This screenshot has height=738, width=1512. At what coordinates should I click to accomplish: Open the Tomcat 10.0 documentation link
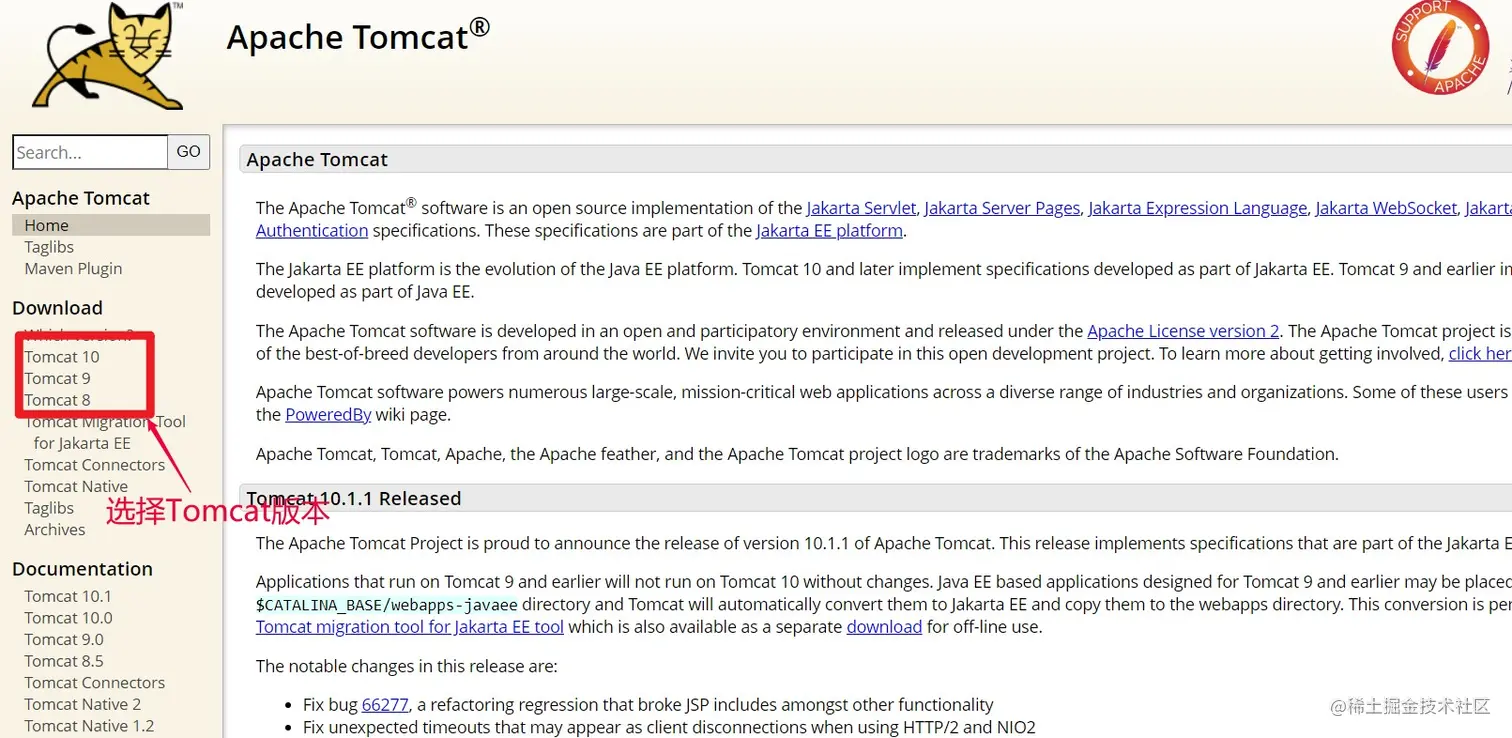[68, 618]
